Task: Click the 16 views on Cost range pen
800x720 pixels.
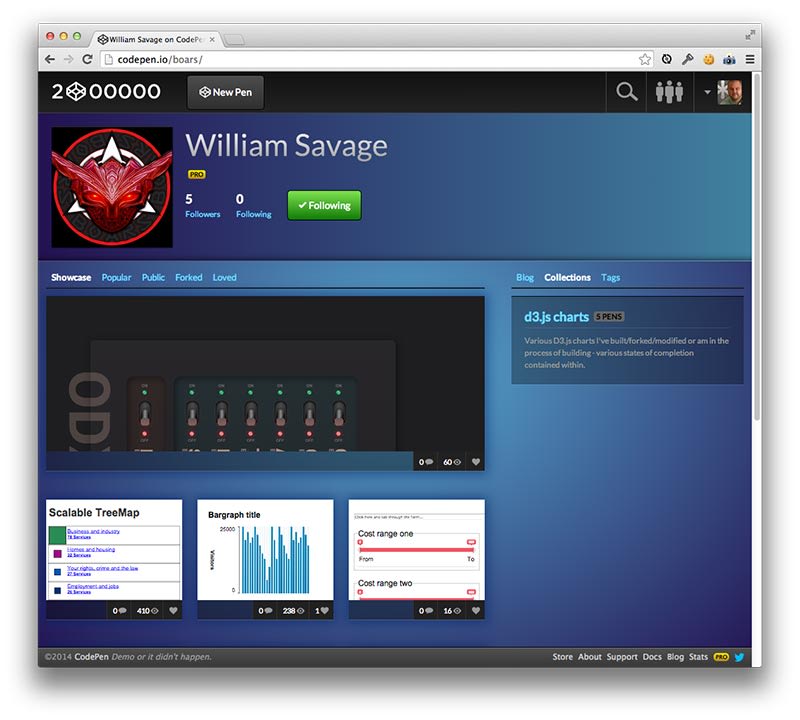Action: tap(452, 611)
